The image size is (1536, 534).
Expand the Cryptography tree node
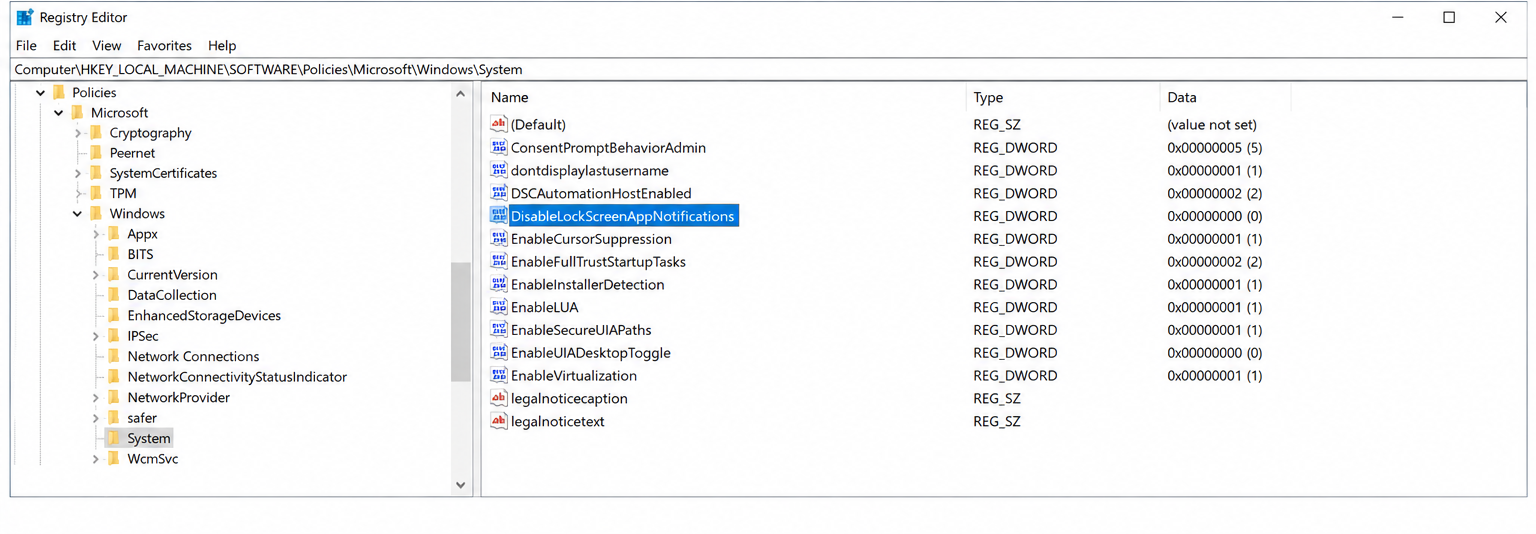click(78, 133)
